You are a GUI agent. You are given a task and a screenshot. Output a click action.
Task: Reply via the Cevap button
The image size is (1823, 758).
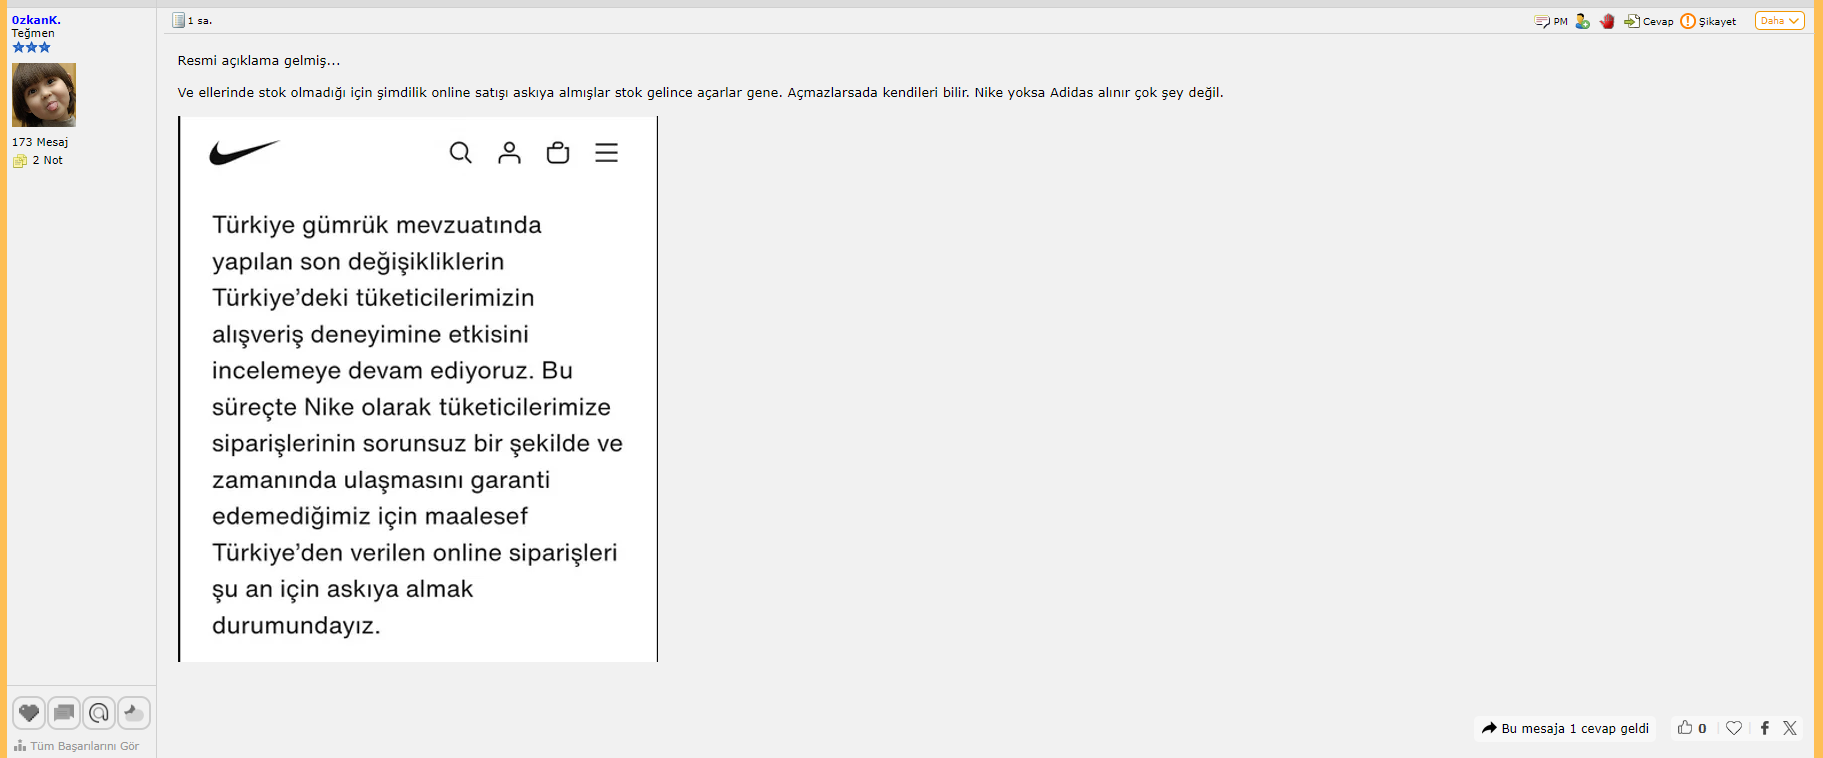coord(1649,21)
